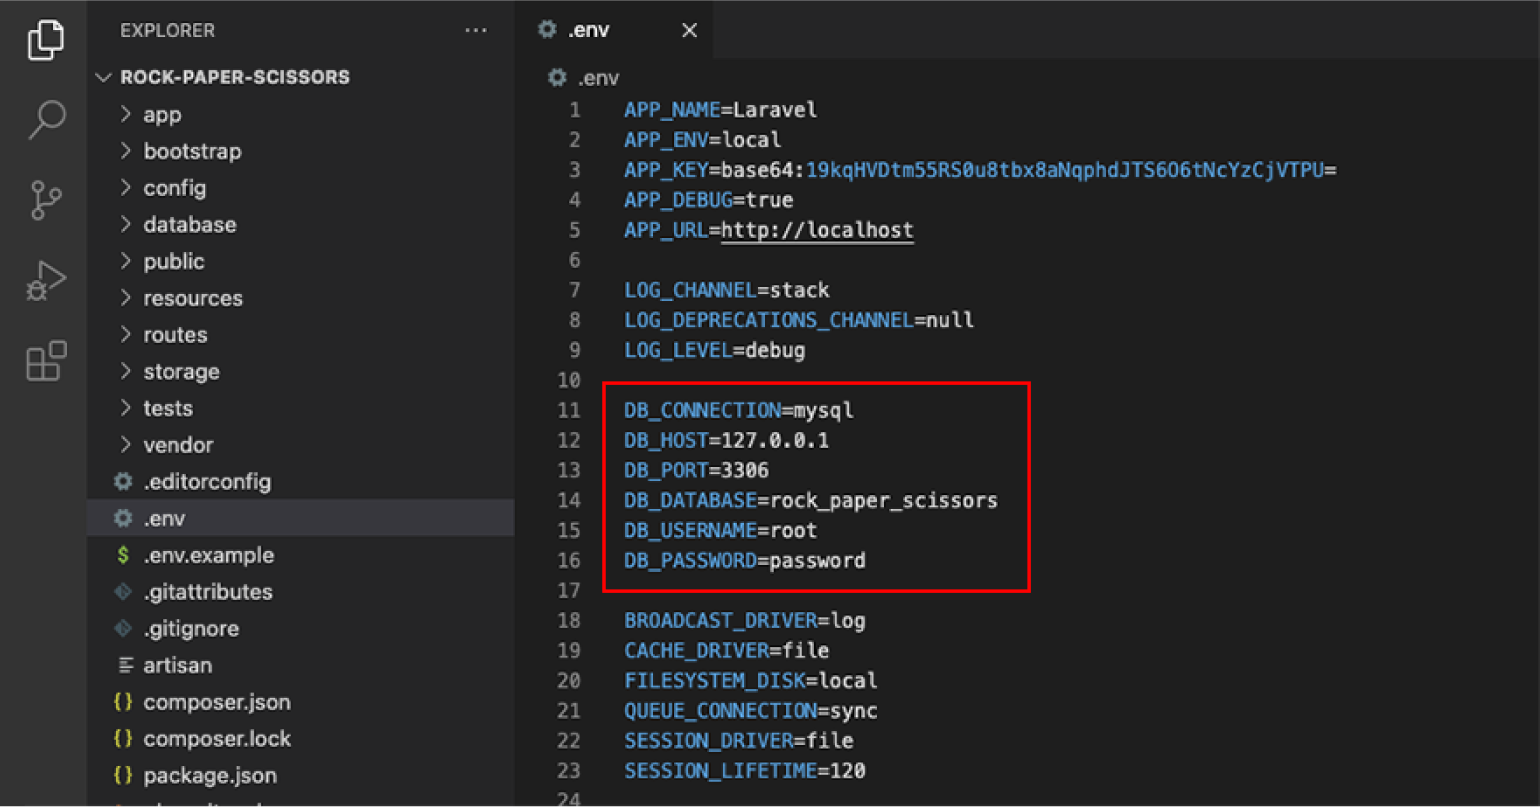Open the package.json file
Image resolution: width=1540 pixels, height=807 pixels.
[x=301, y=775]
